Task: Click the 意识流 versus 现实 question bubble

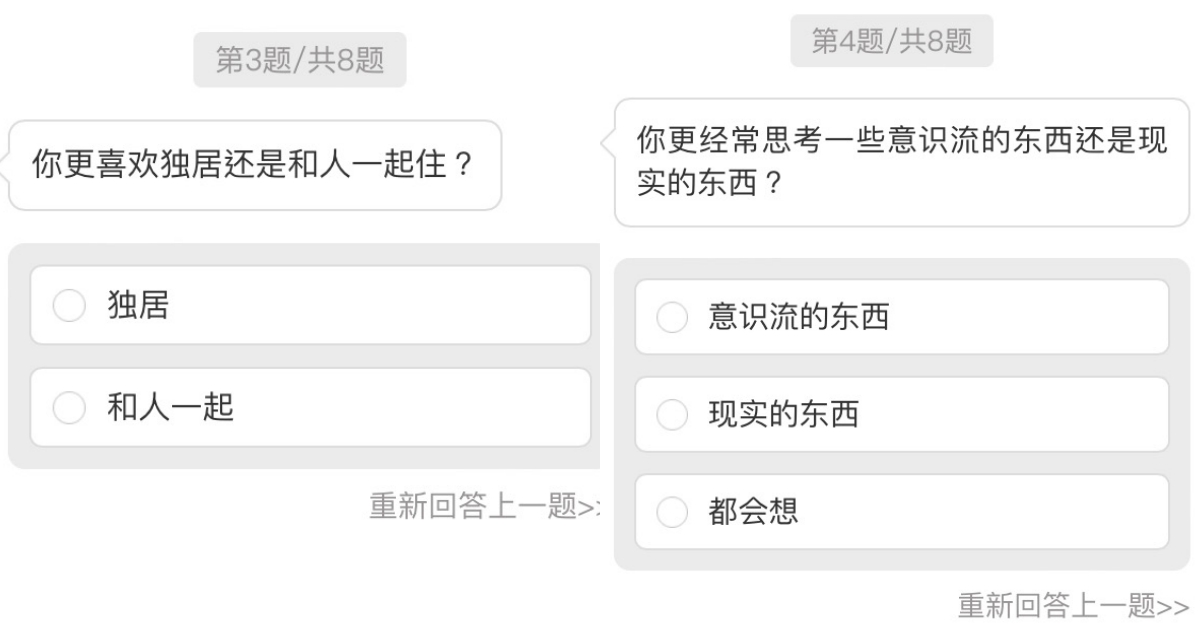Action: [900, 163]
